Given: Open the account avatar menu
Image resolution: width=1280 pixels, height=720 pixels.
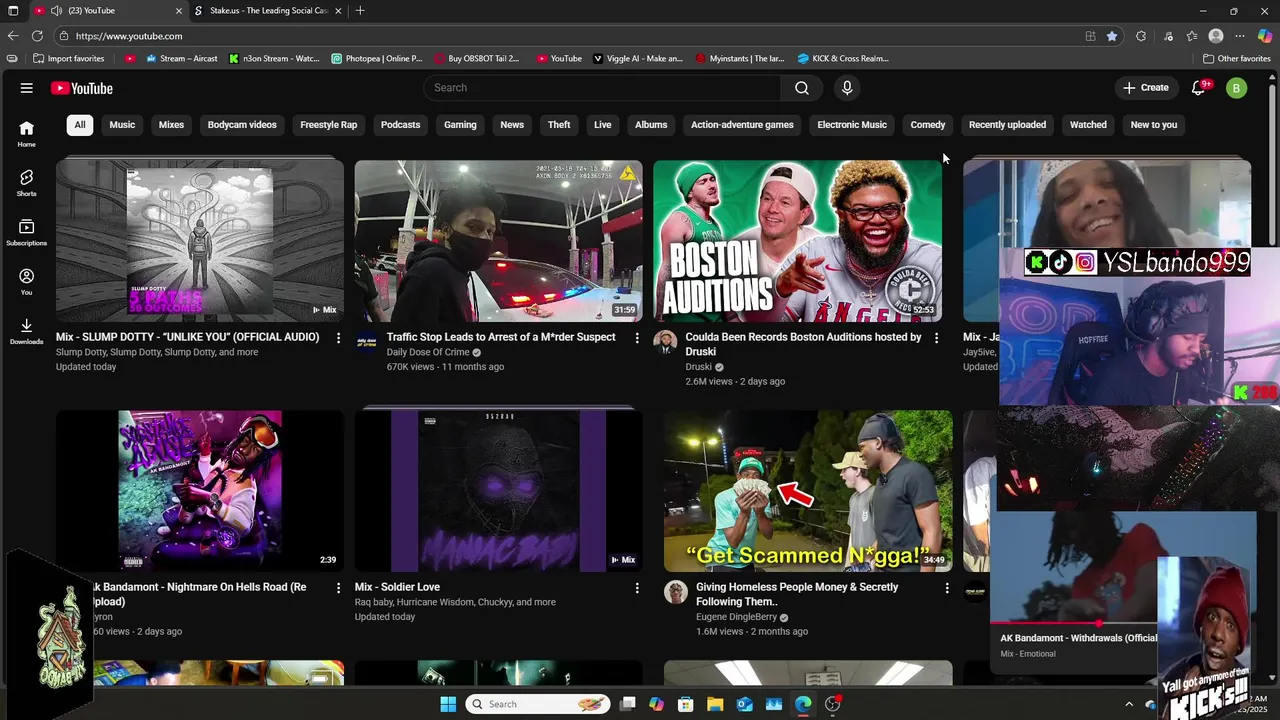Looking at the screenshot, I should coord(1236,88).
